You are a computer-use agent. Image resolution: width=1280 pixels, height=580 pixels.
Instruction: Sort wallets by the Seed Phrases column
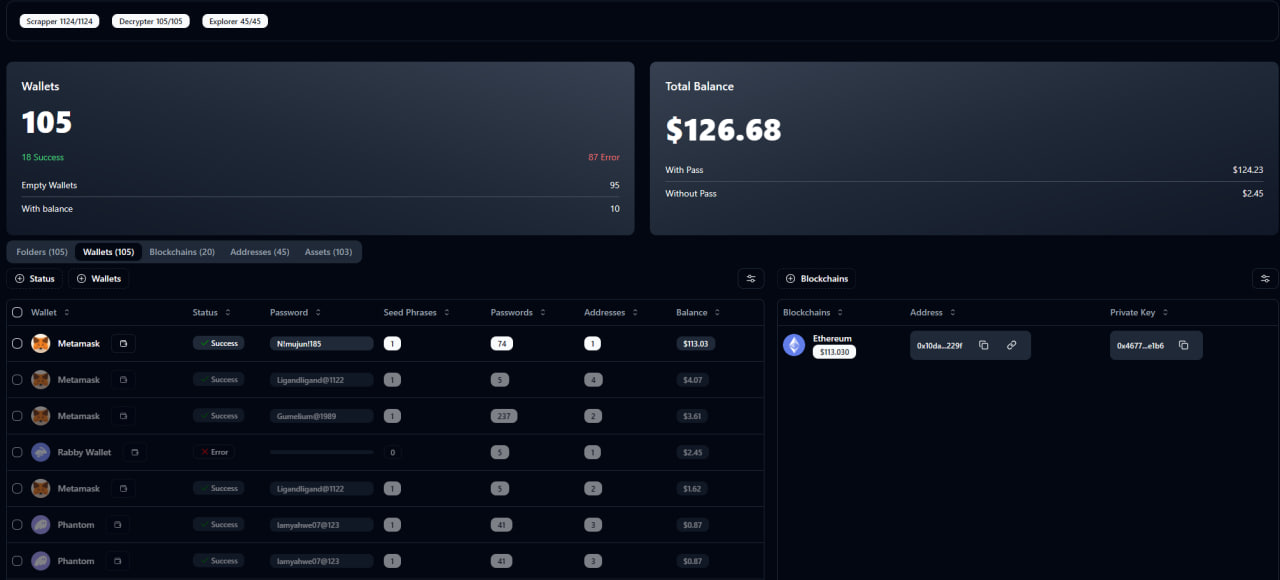pyautogui.click(x=416, y=312)
